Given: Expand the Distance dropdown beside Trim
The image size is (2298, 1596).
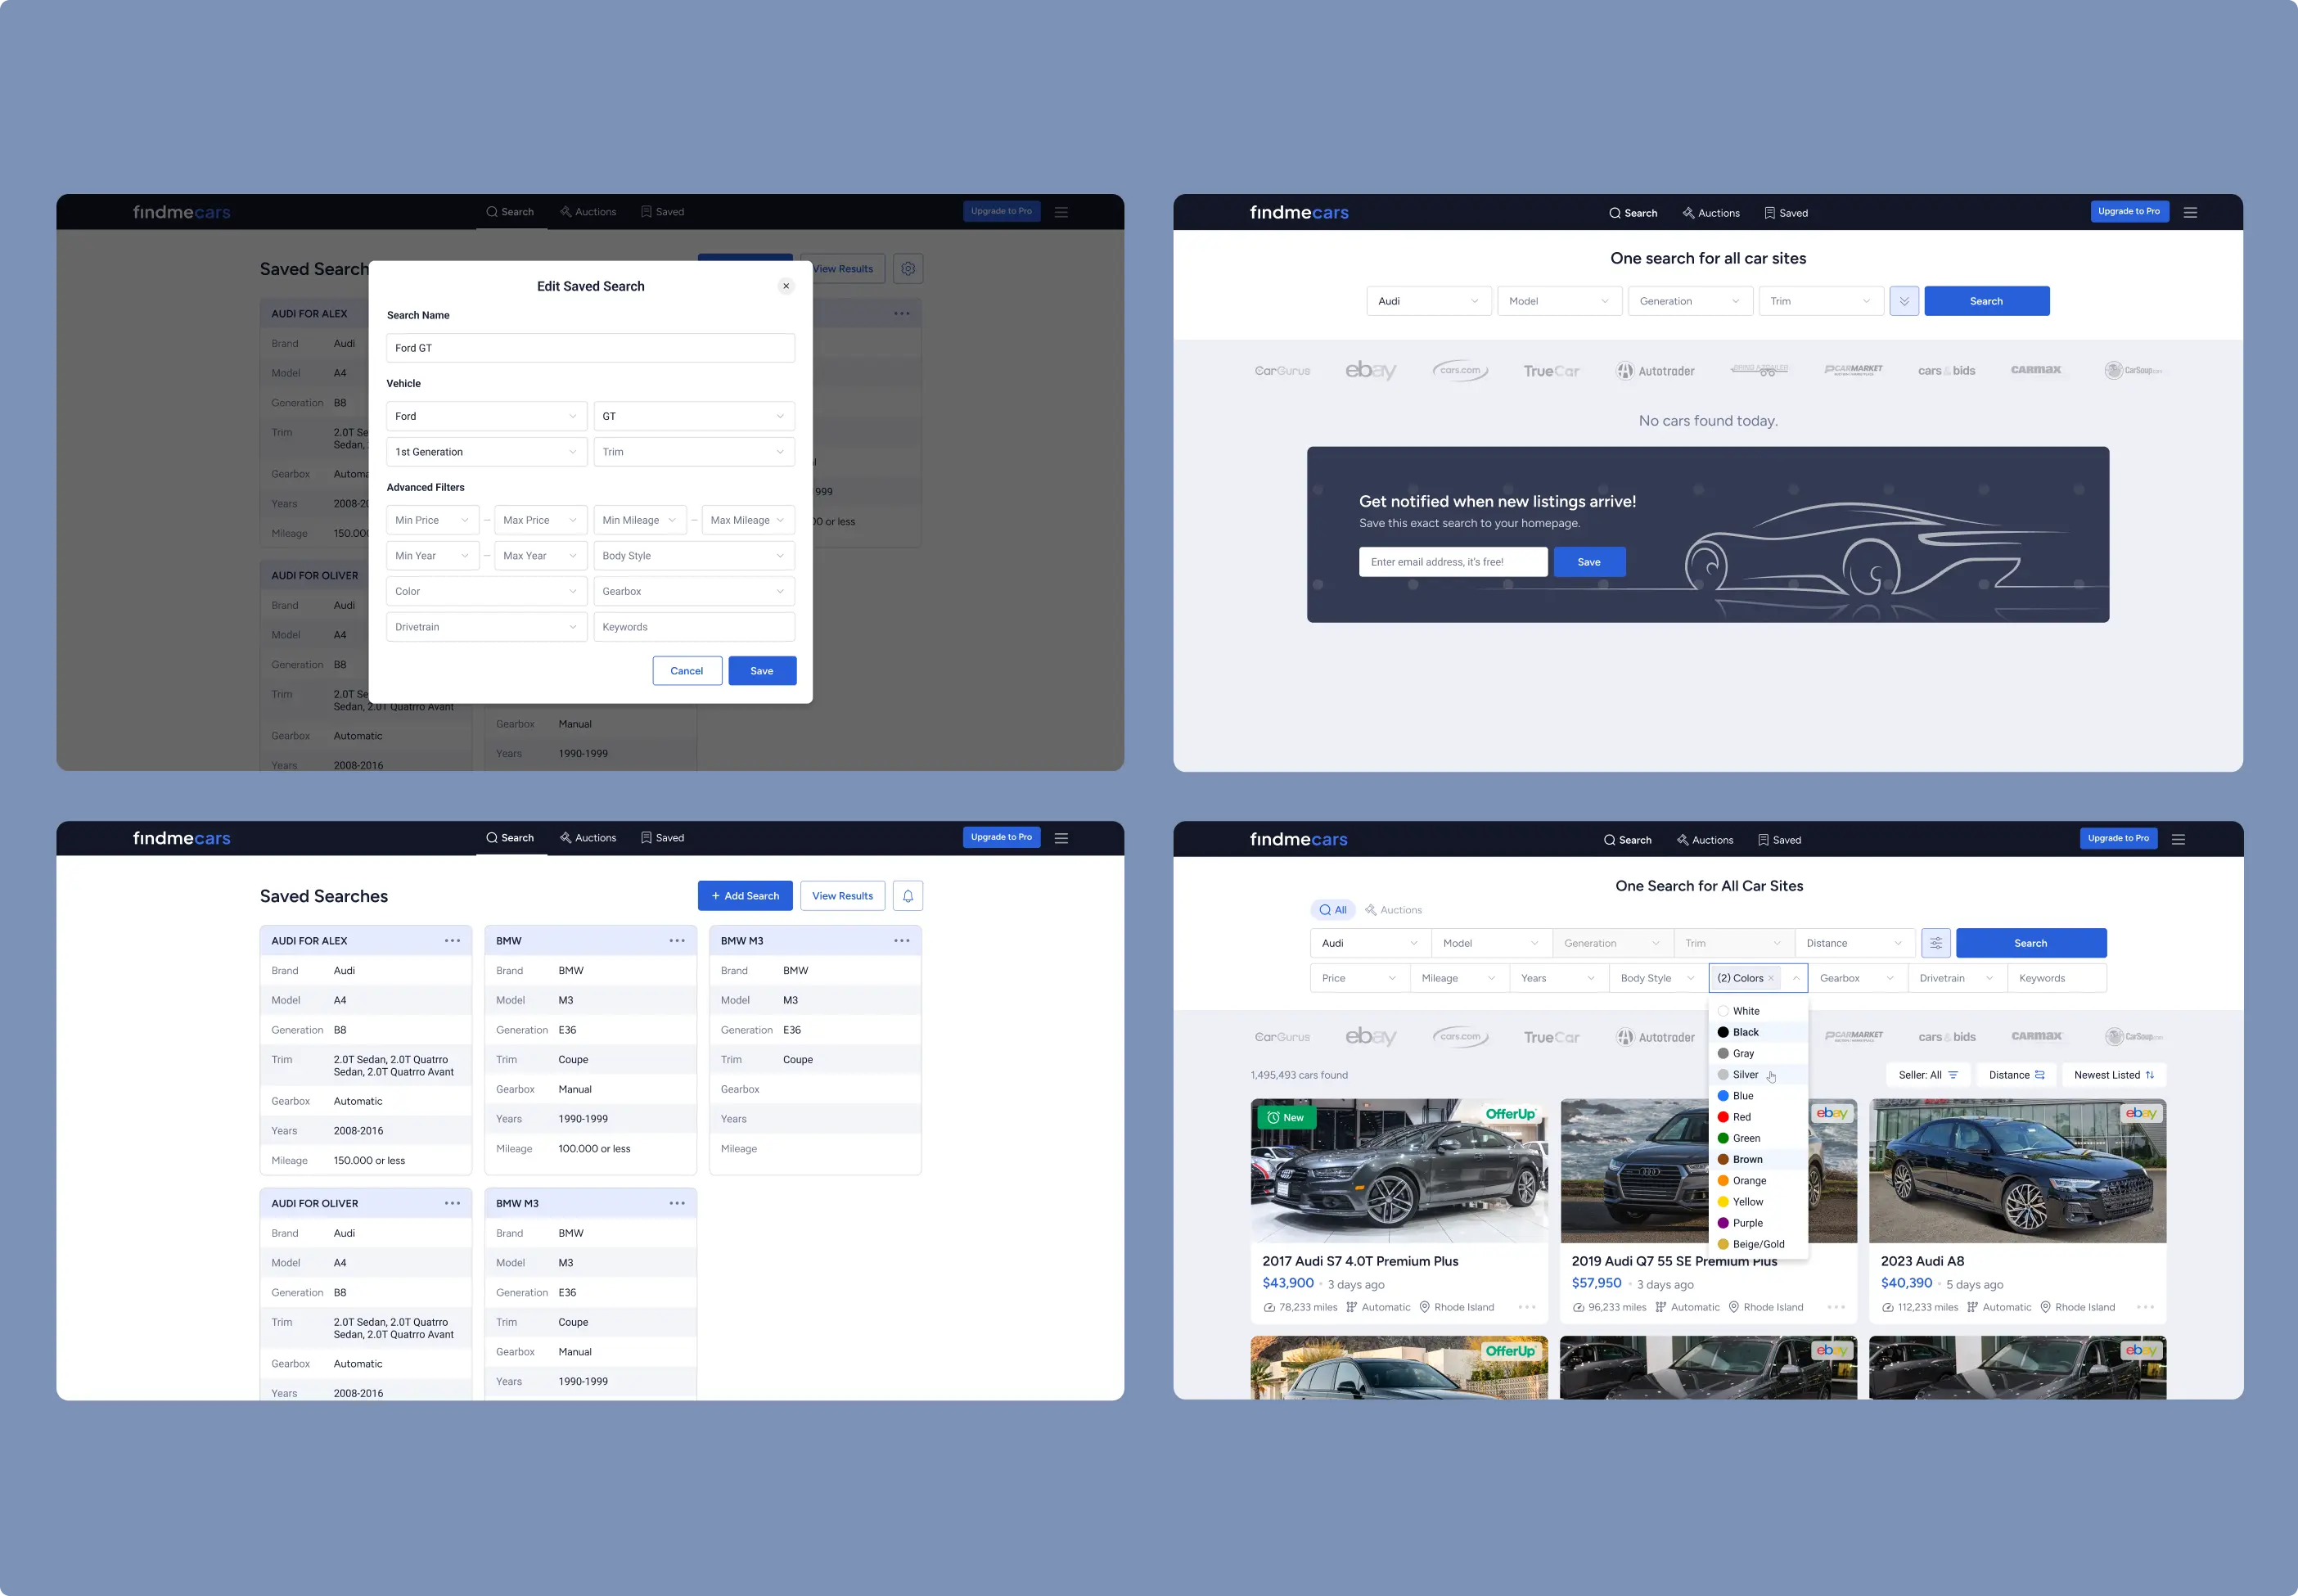Looking at the screenshot, I should [x=1853, y=943].
